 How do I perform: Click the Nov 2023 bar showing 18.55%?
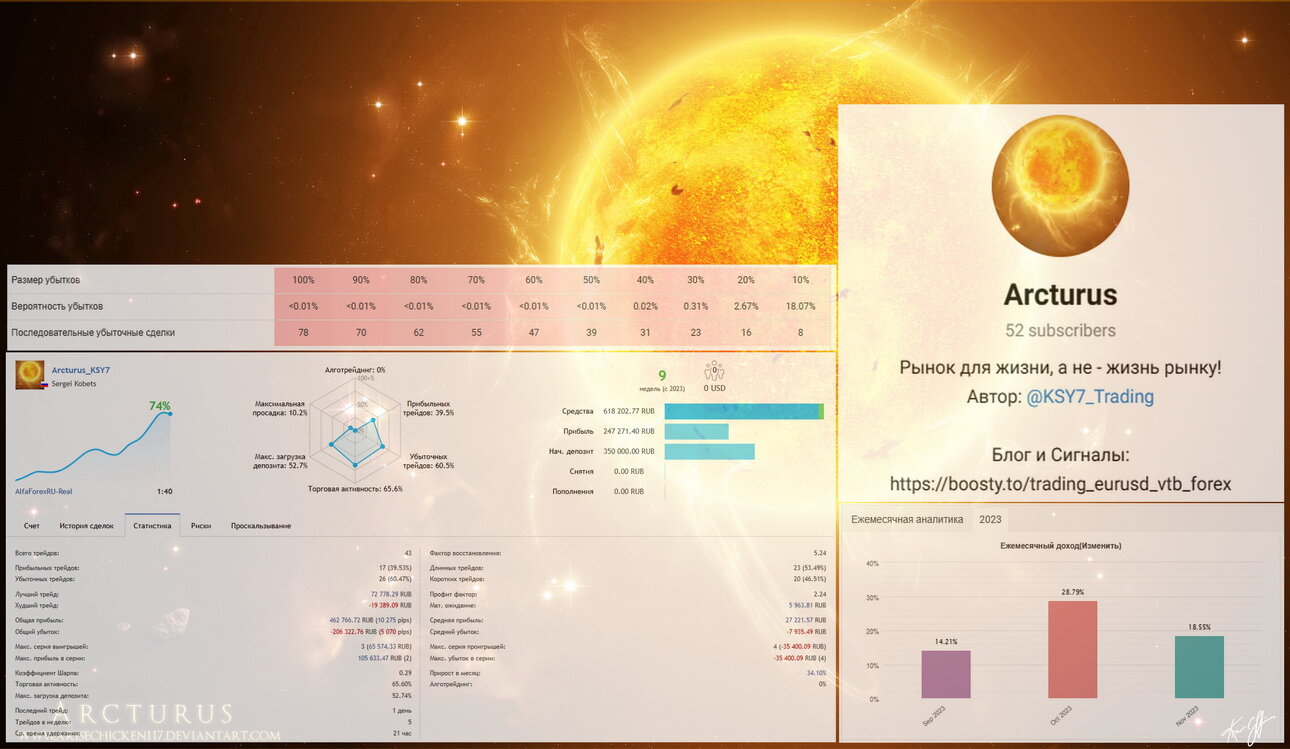click(1200, 667)
